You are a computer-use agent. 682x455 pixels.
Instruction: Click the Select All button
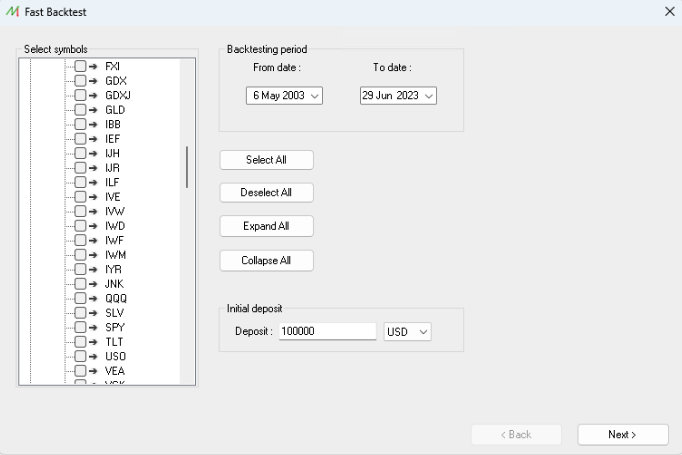click(x=266, y=160)
